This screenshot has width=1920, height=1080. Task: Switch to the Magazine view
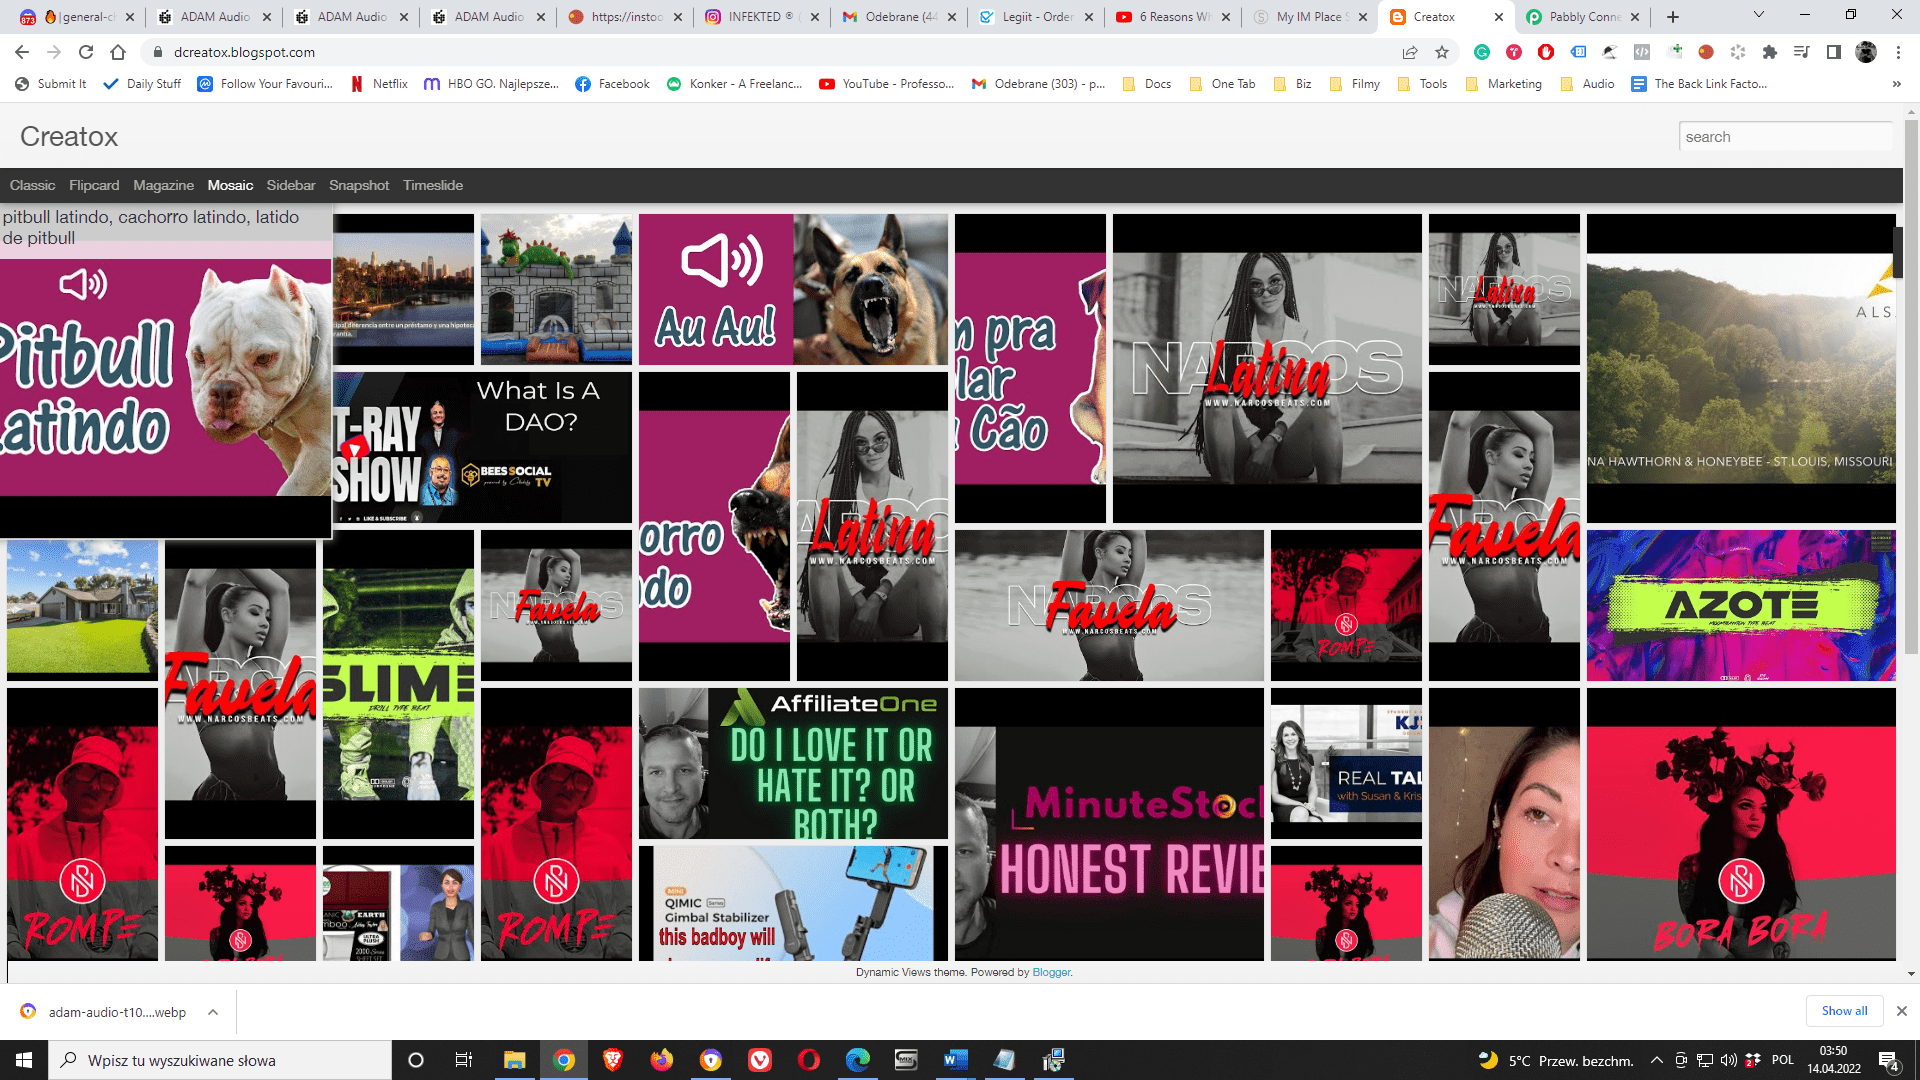(163, 185)
